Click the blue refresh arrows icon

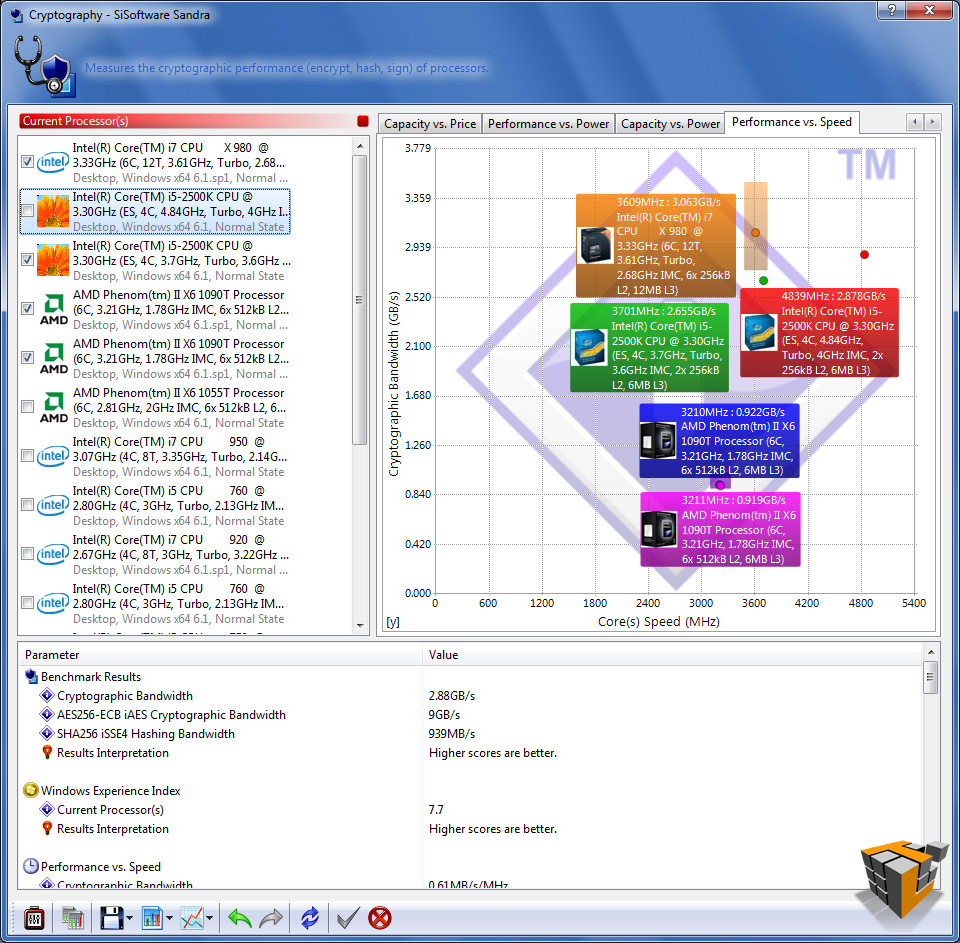[x=310, y=918]
